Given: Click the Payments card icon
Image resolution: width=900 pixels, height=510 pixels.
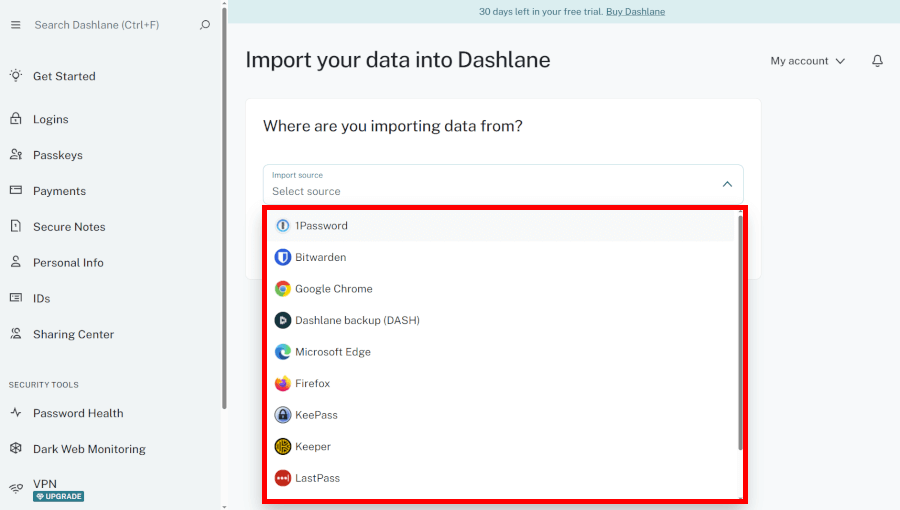Looking at the screenshot, I should [x=16, y=190].
